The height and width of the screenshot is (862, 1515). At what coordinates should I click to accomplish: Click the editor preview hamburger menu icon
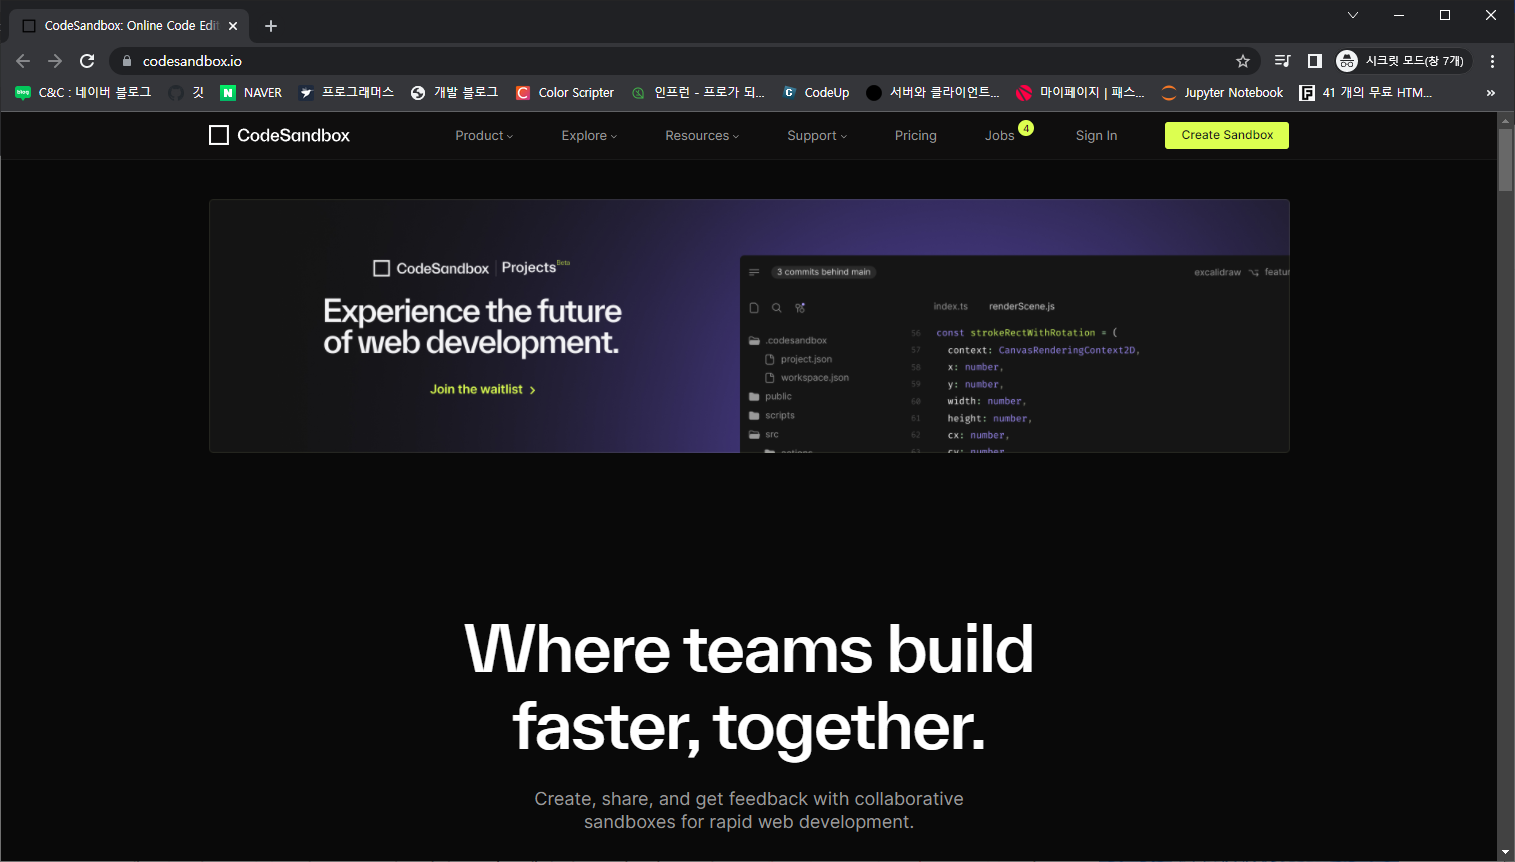[754, 272]
